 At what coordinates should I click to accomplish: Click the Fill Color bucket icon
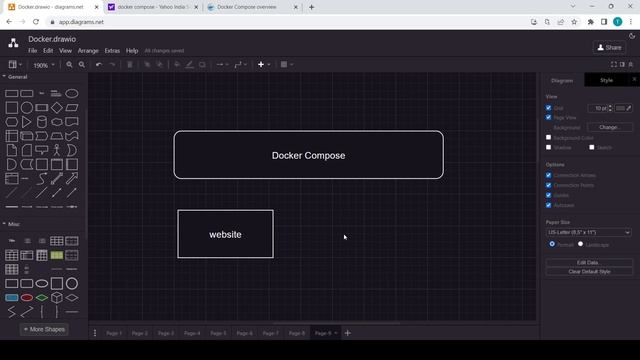tap(177, 64)
